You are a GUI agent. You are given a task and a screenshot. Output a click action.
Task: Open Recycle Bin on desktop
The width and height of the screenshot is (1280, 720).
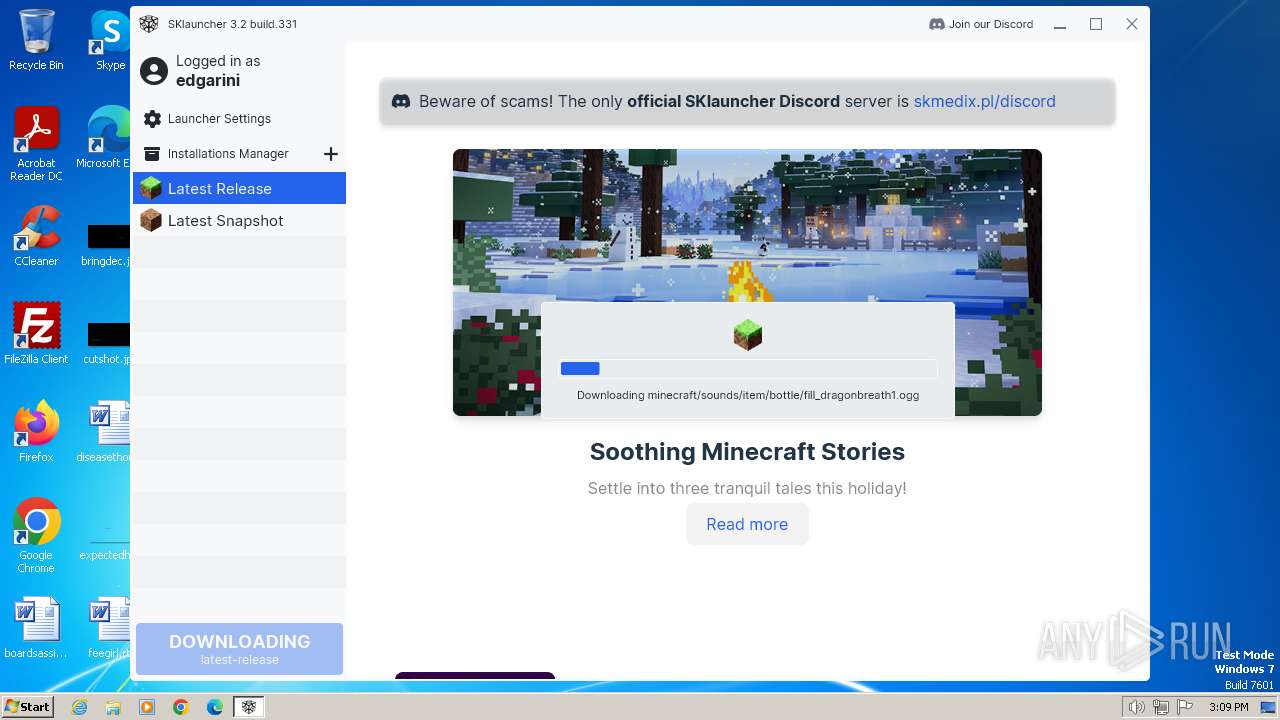(x=36, y=40)
